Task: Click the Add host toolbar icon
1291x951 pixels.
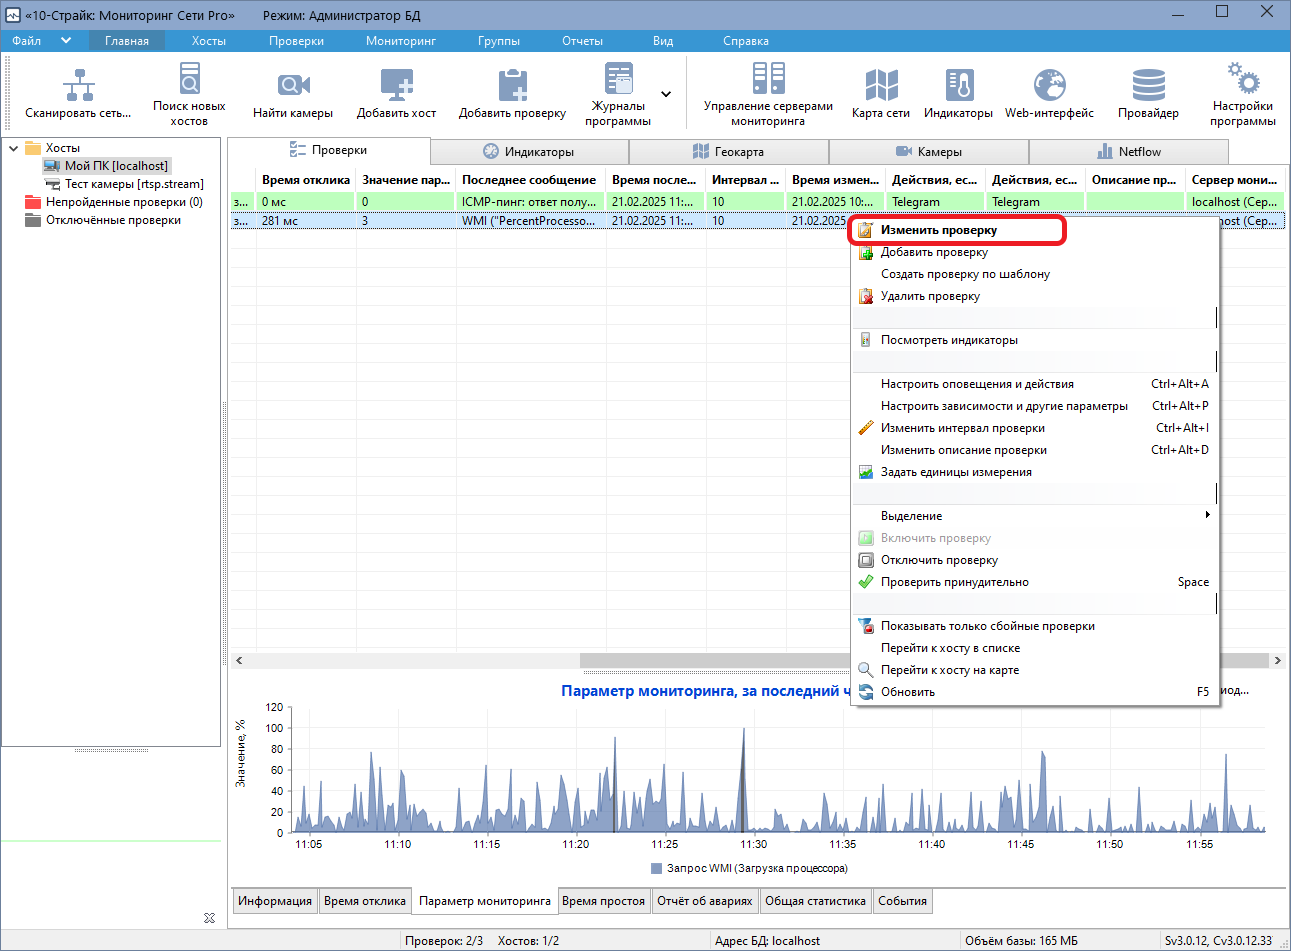Action: (397, 87)
